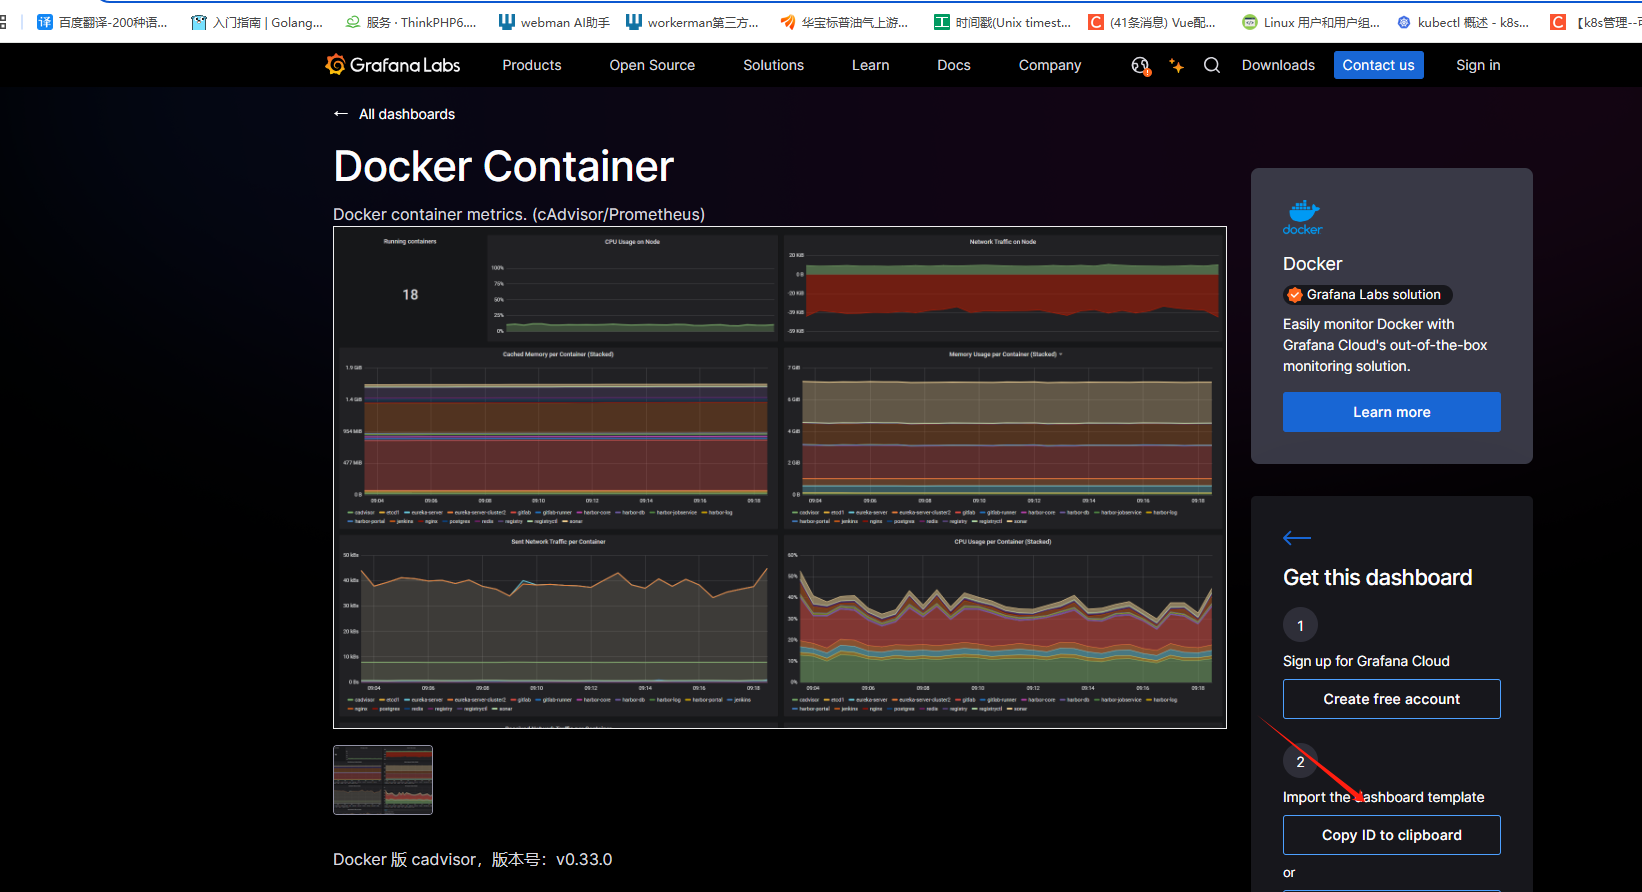Click the 'Docker container metrics' description text
This screenshot has height=892, width=1642.
(x=519, y=214)
